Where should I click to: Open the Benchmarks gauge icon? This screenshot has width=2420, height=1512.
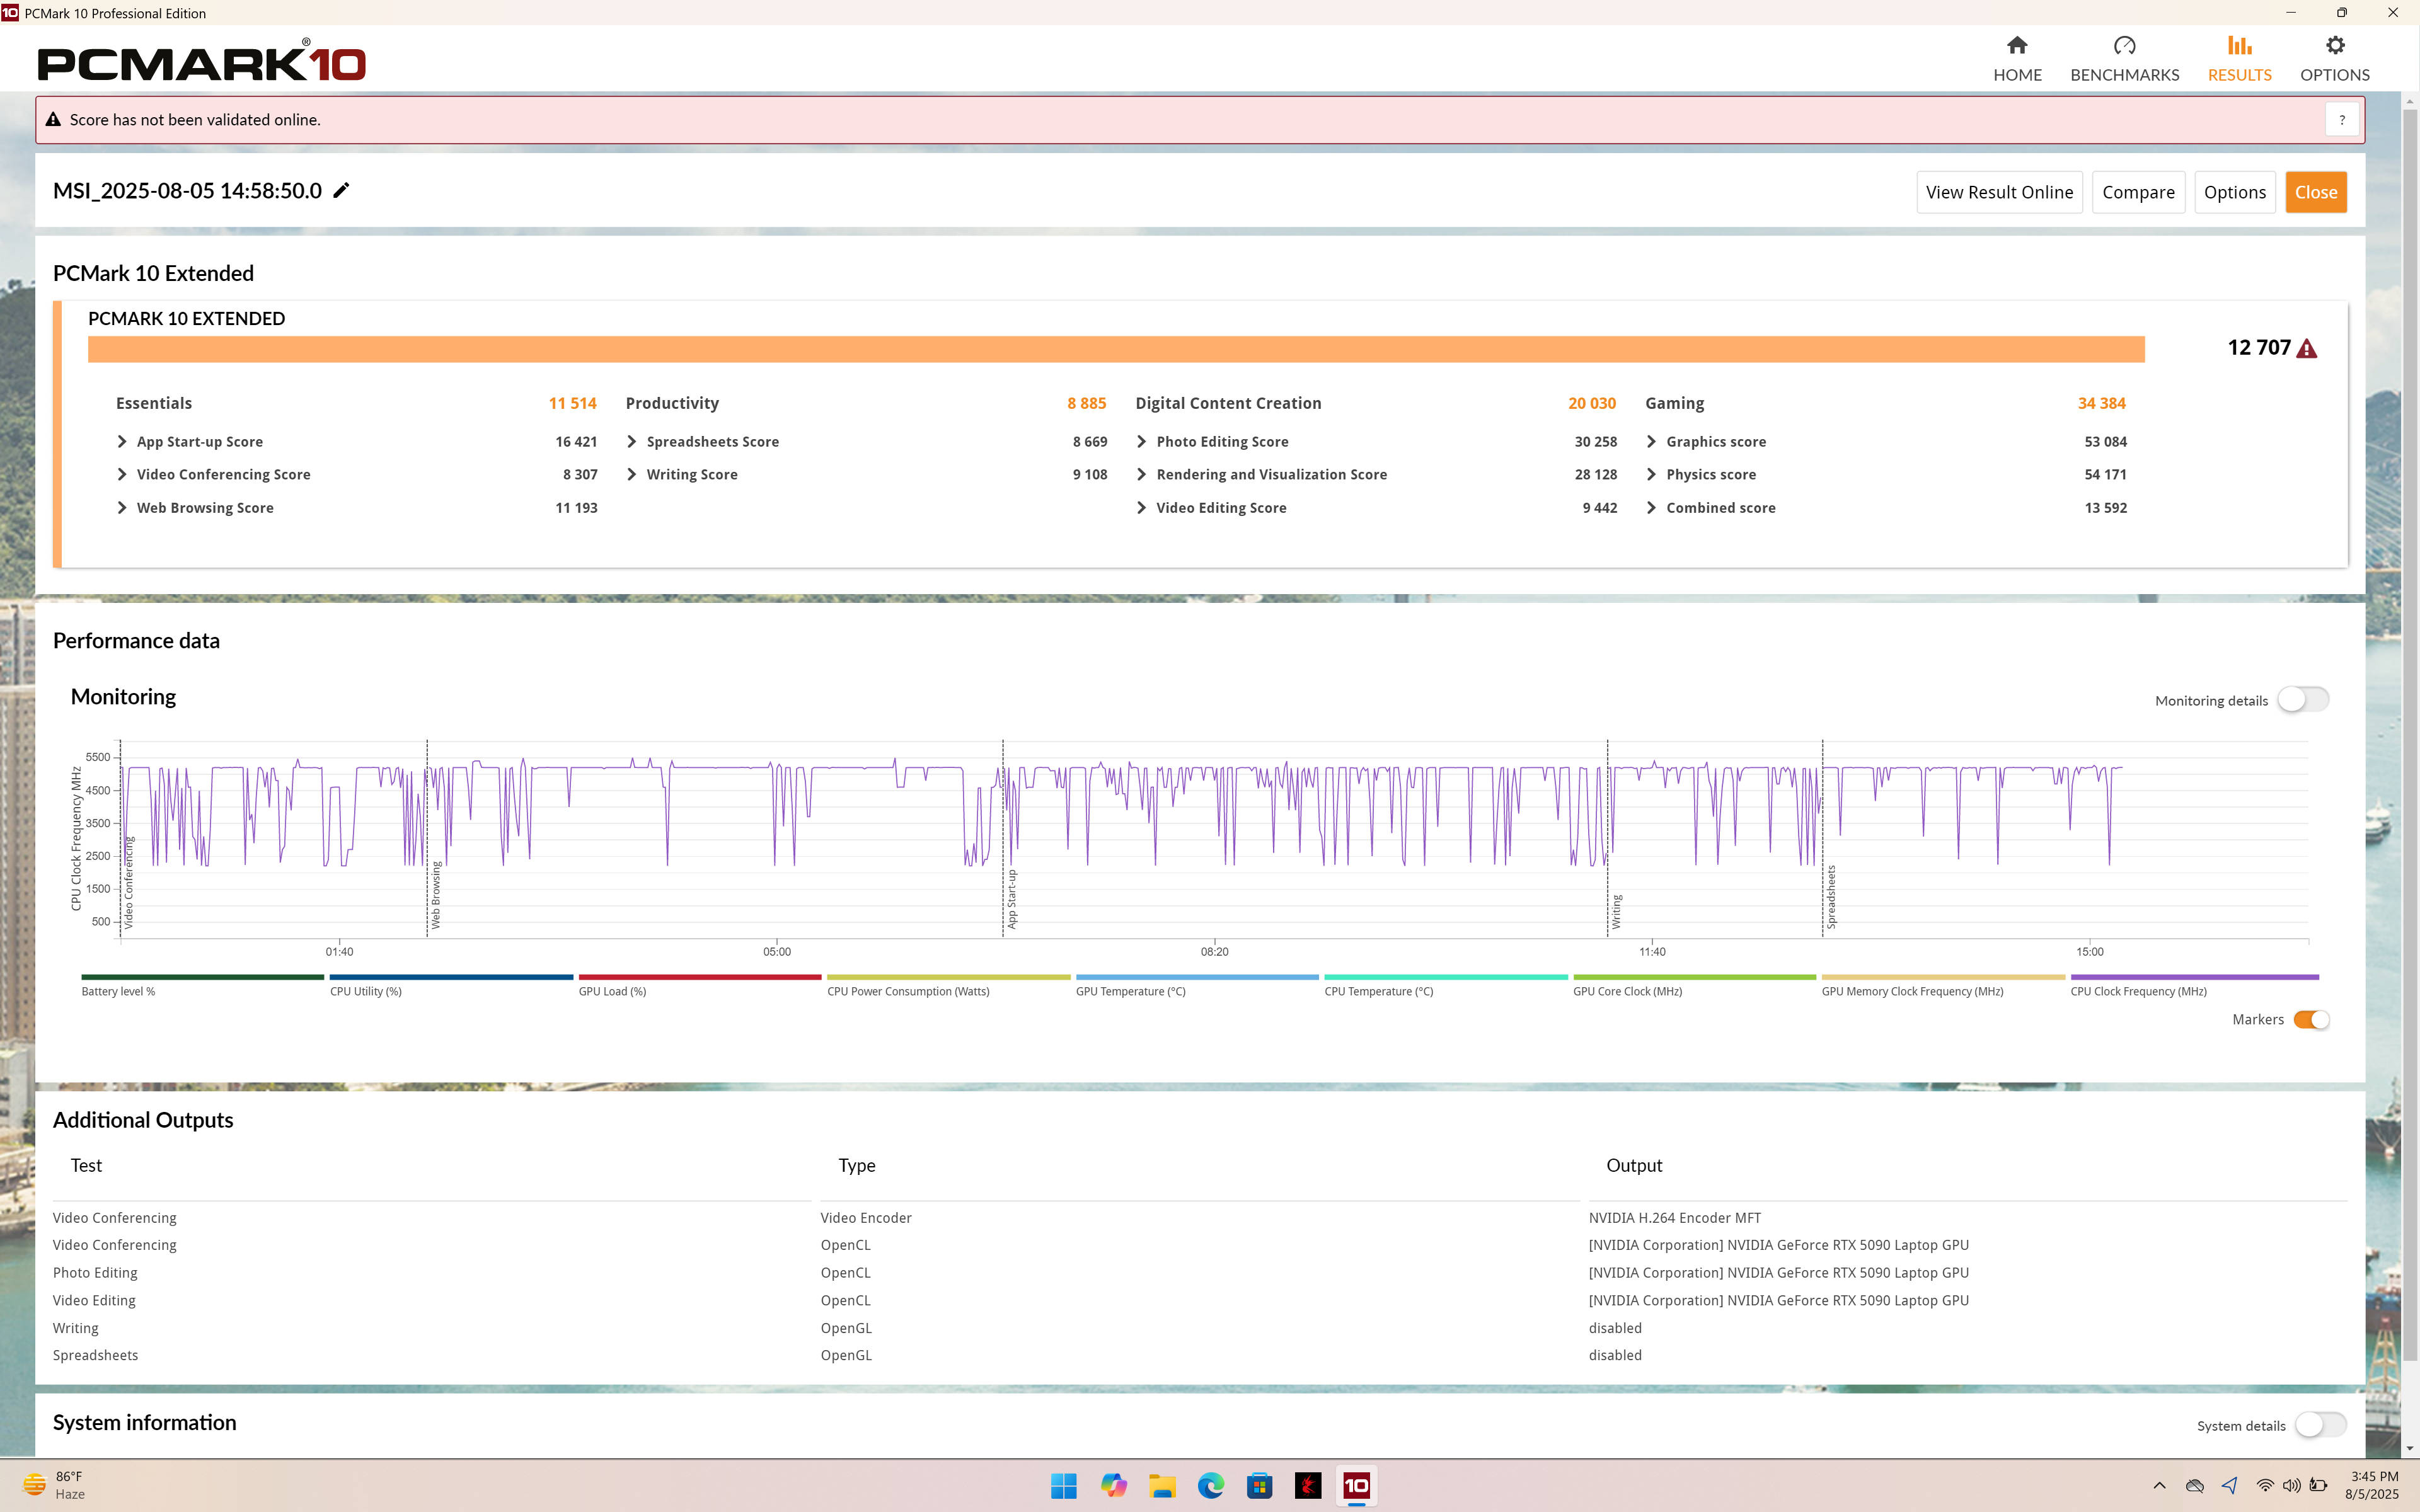[x=2124, y=45]
